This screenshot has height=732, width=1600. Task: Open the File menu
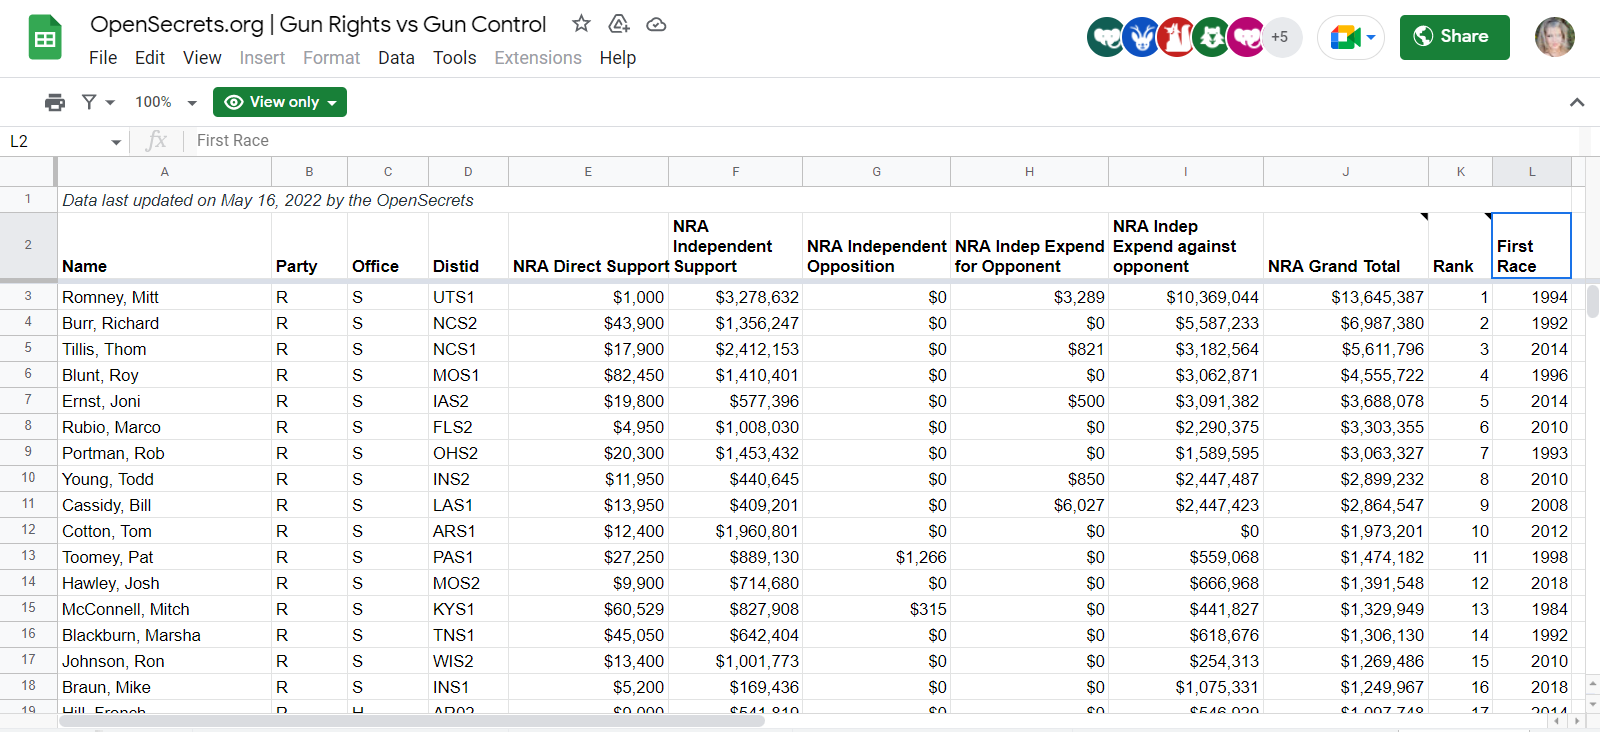103,58
